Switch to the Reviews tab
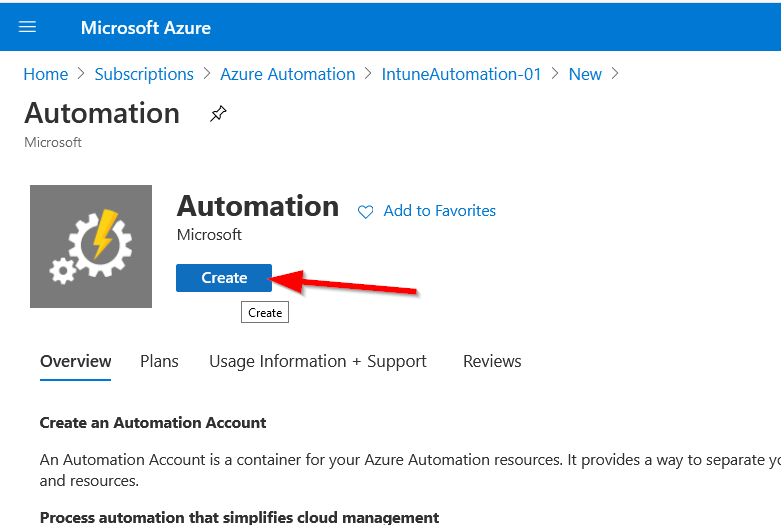This screenshot has height=525, width=781. tap(492, 361)
